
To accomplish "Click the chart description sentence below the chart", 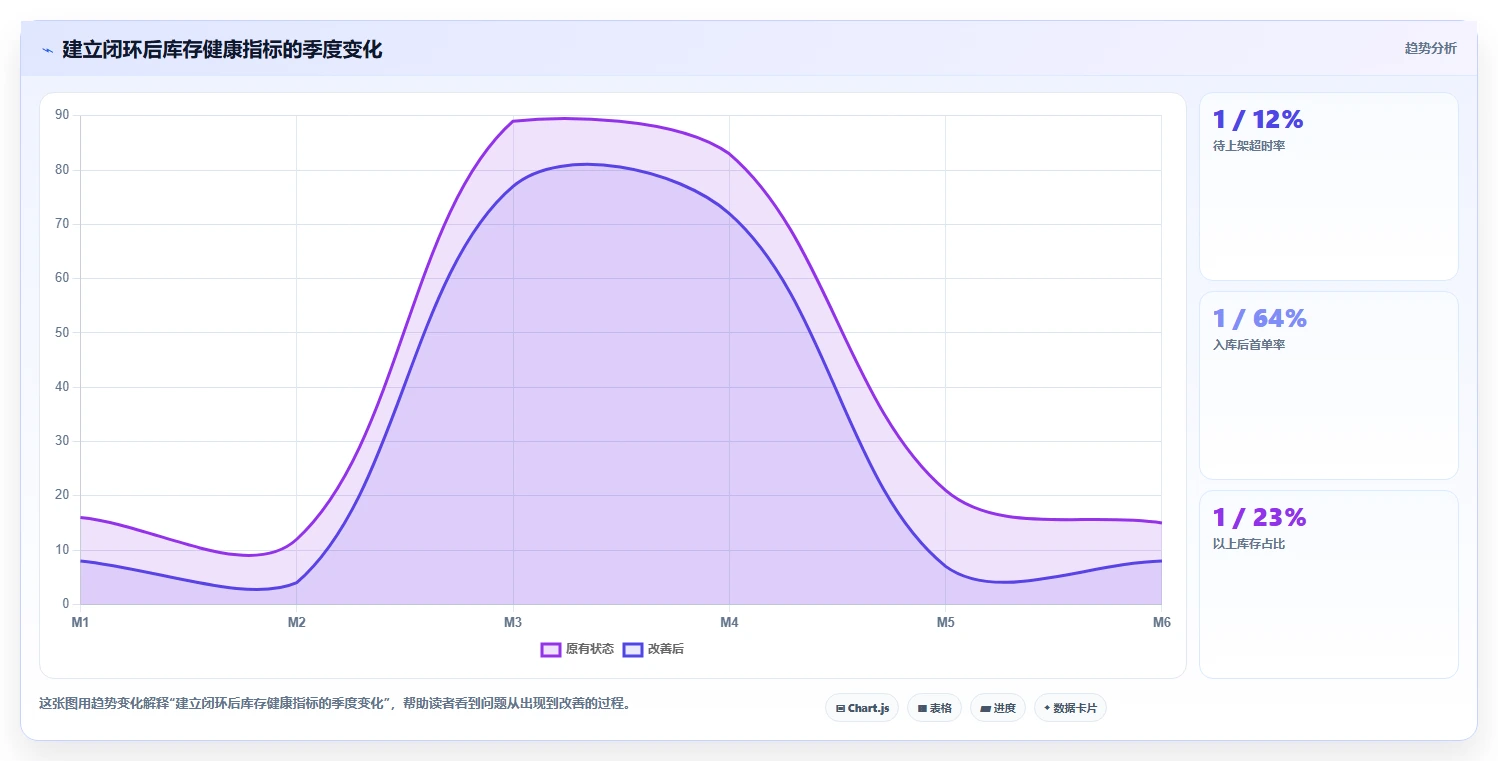I will [336, 703].
